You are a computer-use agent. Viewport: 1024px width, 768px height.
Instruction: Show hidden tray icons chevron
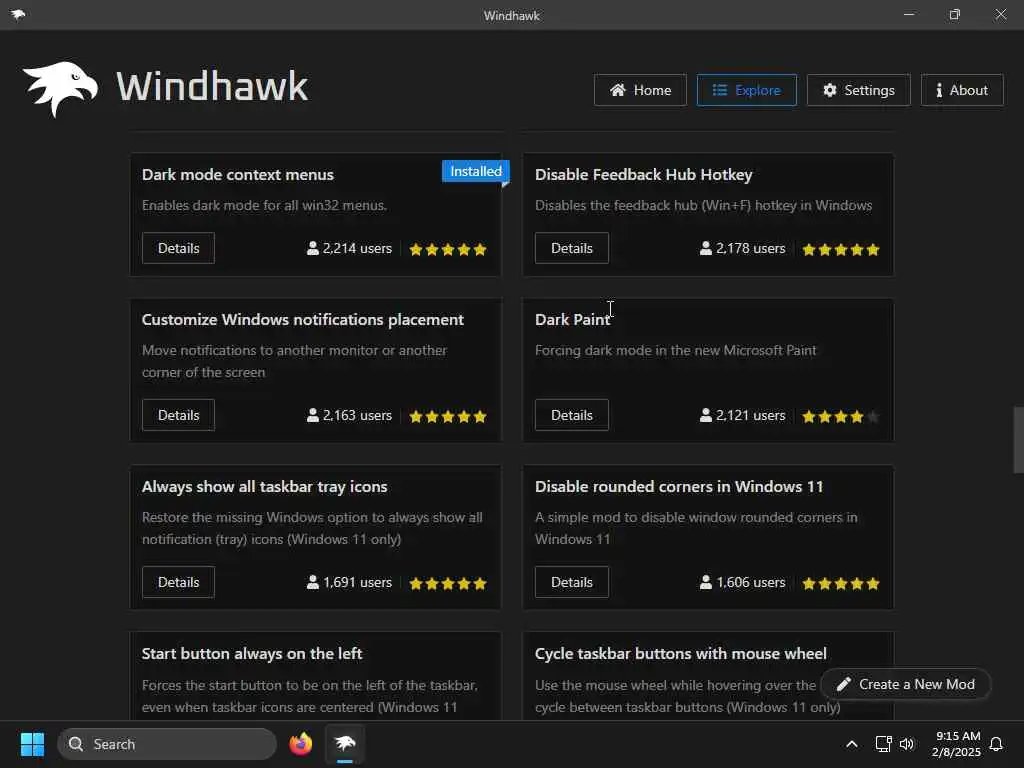[x=852, y=744]
